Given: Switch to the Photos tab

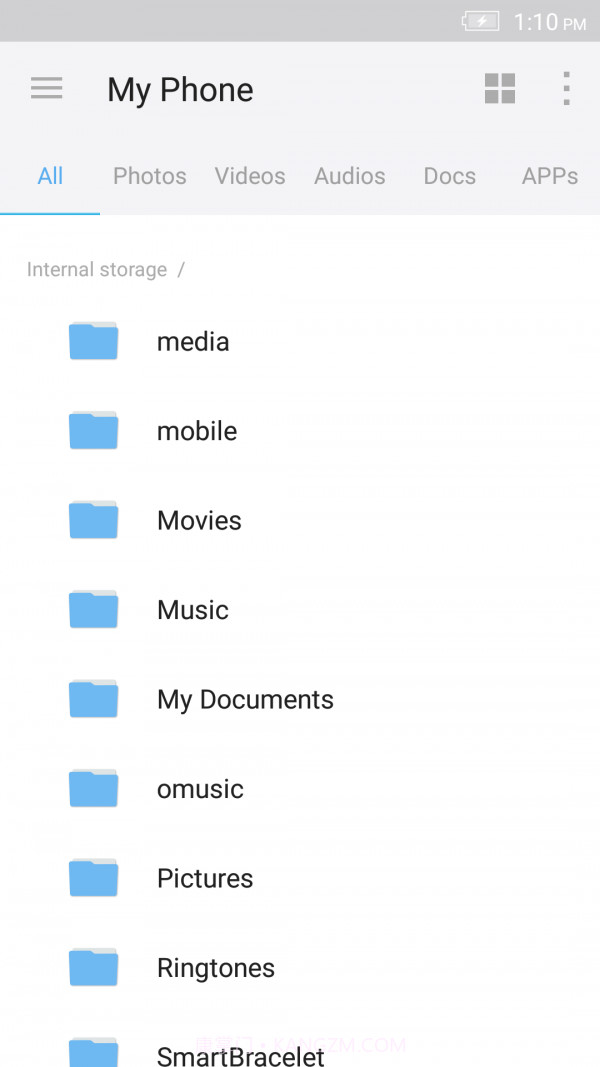Looking at the screenshot, I should point(150,176).
